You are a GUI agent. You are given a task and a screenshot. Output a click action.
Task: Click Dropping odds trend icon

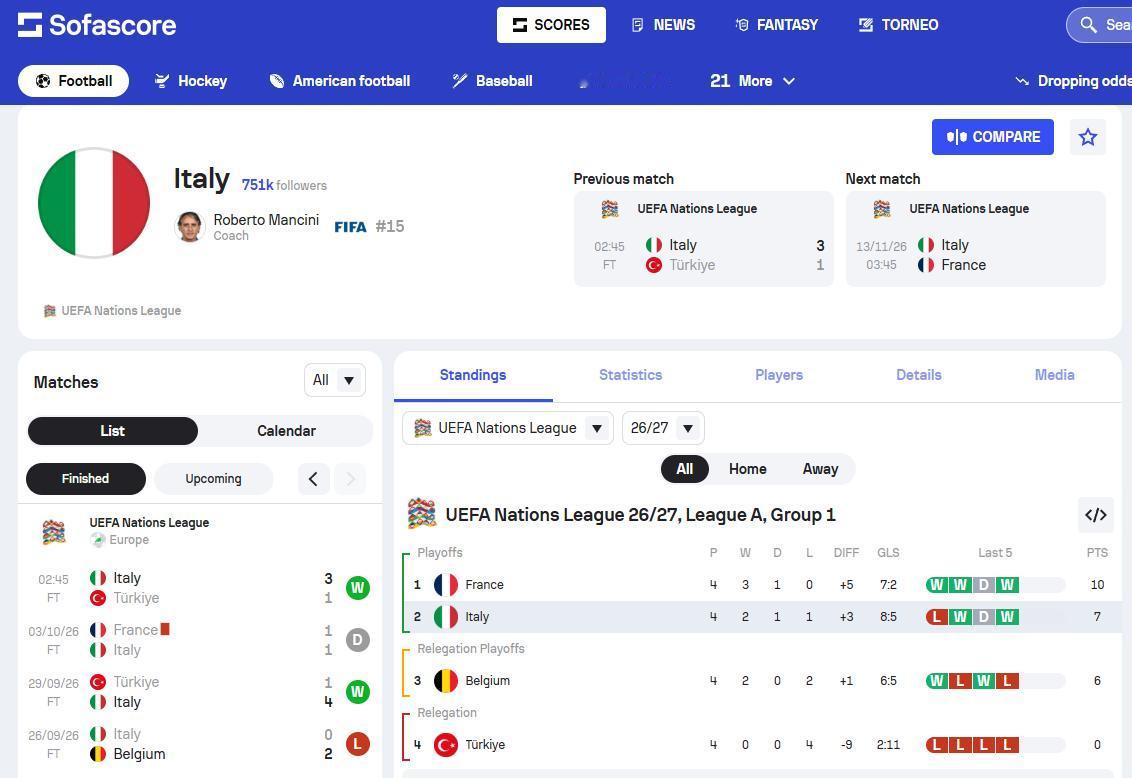point(1022,81)
